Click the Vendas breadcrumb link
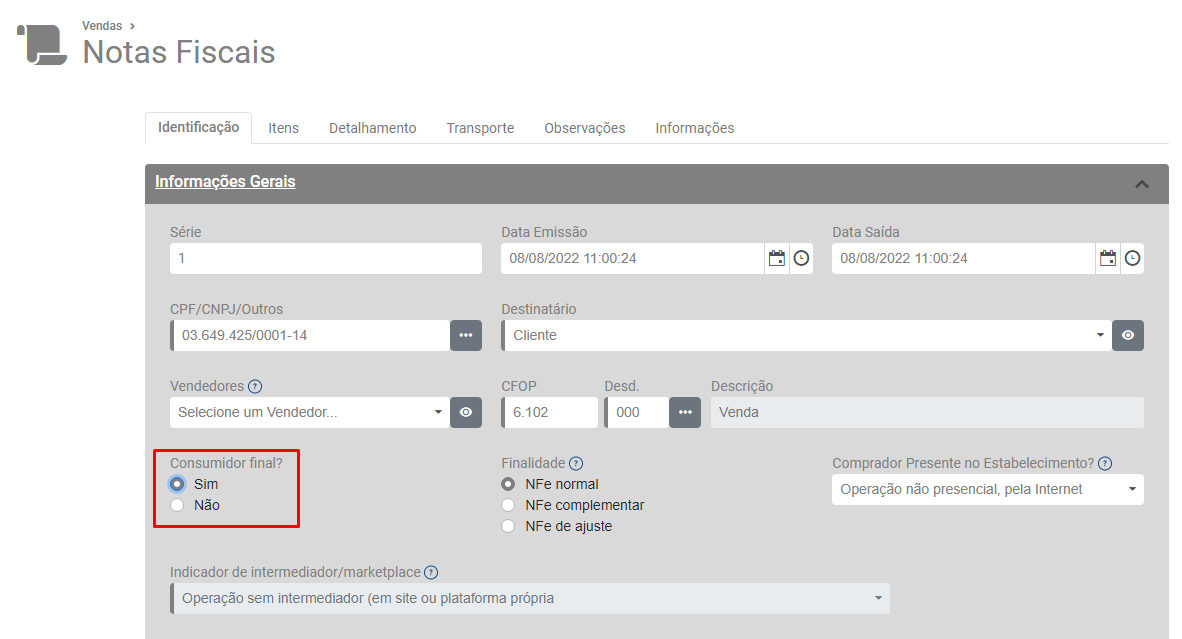The height and width of the screenshot is (639, 1182). (x=102, y=26)
